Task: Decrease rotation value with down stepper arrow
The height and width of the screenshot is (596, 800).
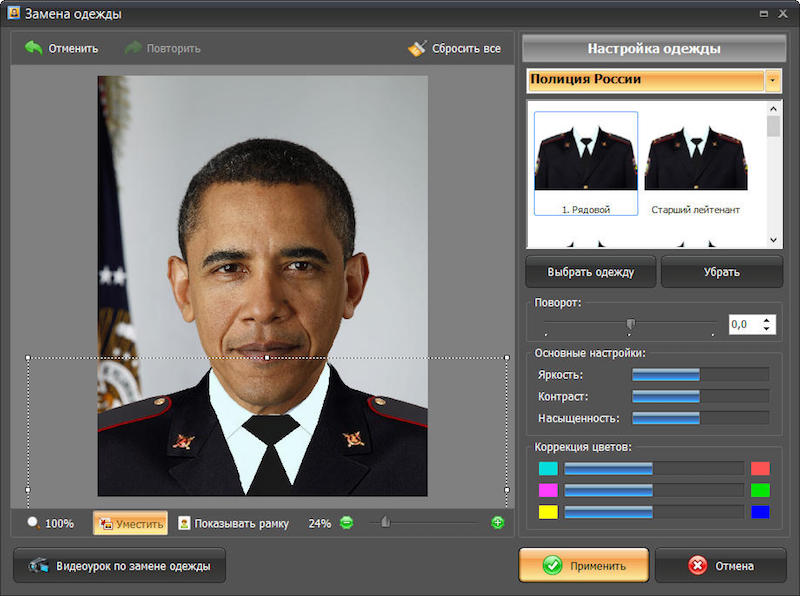Action: 766,329
